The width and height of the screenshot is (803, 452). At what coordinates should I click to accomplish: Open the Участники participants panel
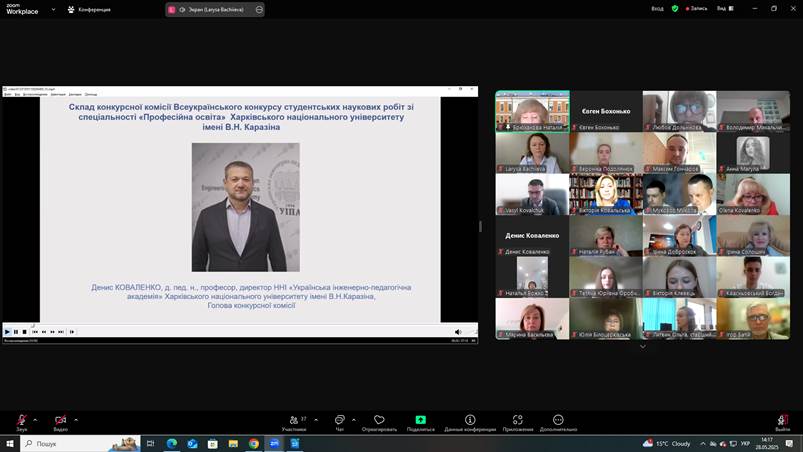pos(293,421)
